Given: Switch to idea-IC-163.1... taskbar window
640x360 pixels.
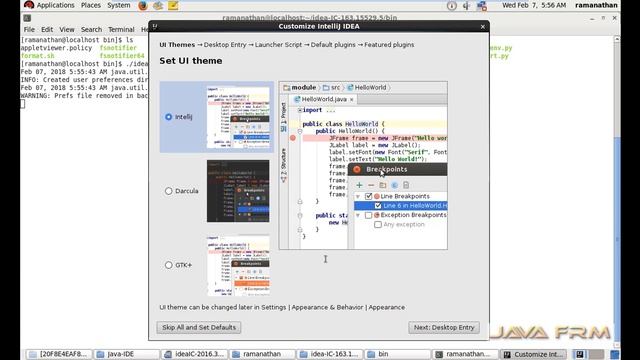Looking at the screenshot, I should click(x=330, y=354).
